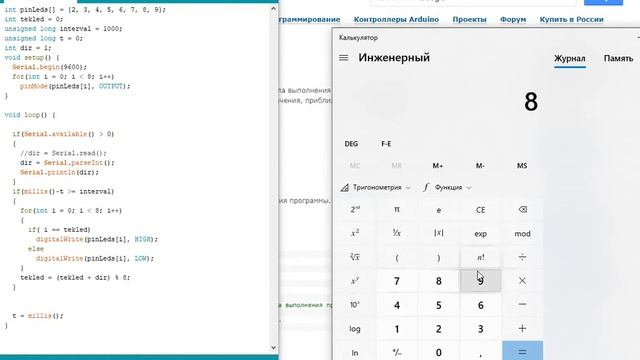Open the Форум menu link in browser

coord(513,19)
